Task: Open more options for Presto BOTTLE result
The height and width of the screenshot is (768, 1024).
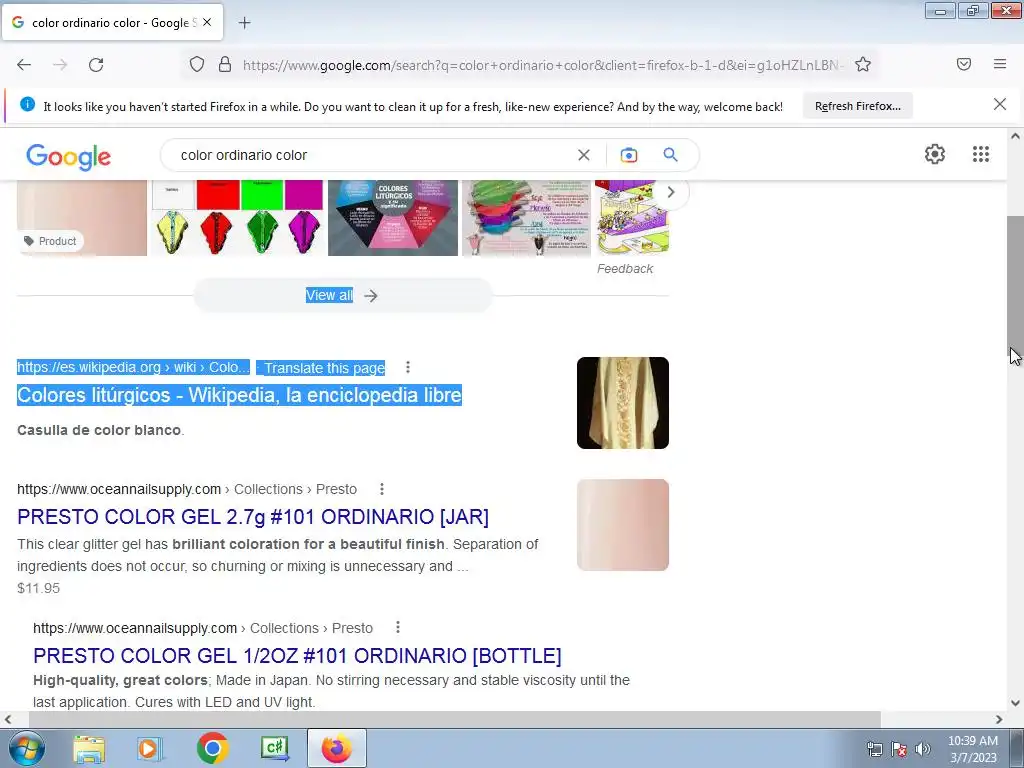Action: tap(398, 627)
